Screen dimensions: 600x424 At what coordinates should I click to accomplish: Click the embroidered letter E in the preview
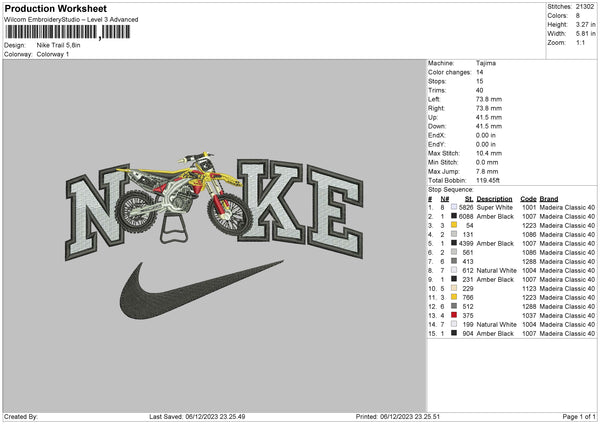click(x=335, y=212)
